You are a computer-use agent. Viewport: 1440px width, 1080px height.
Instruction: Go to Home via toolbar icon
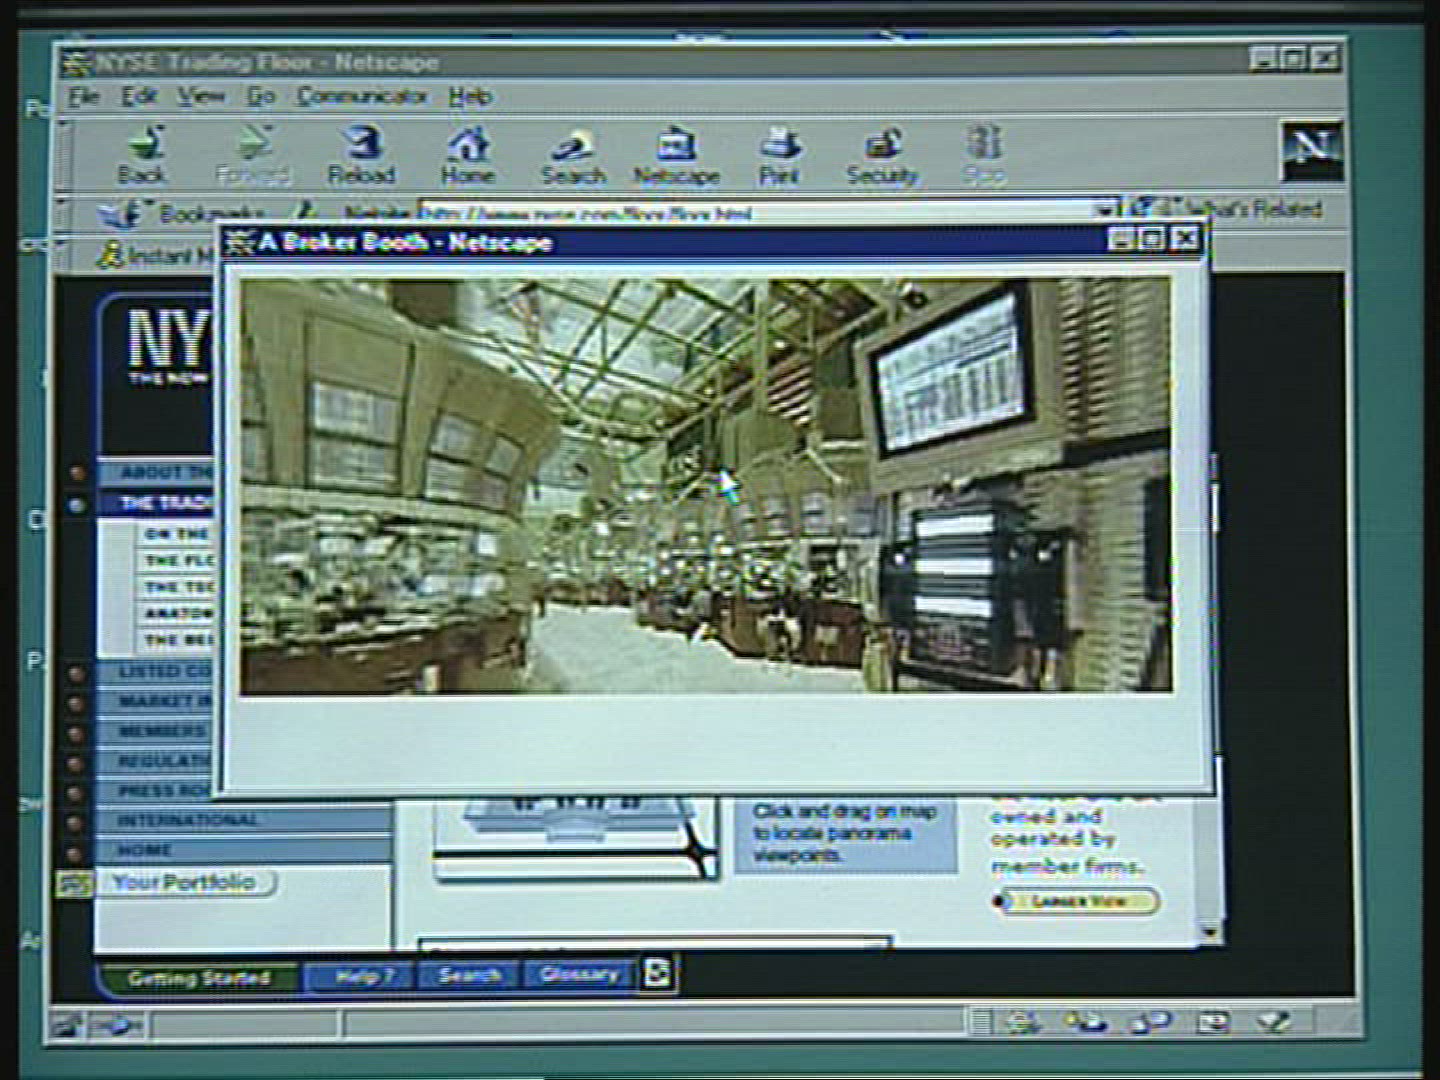click(467, 154)
